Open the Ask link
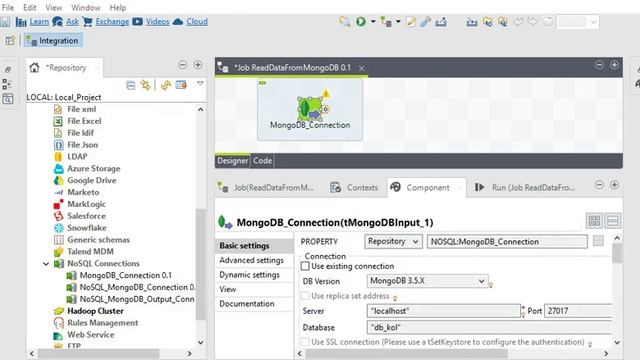 (x=72, y=22)
